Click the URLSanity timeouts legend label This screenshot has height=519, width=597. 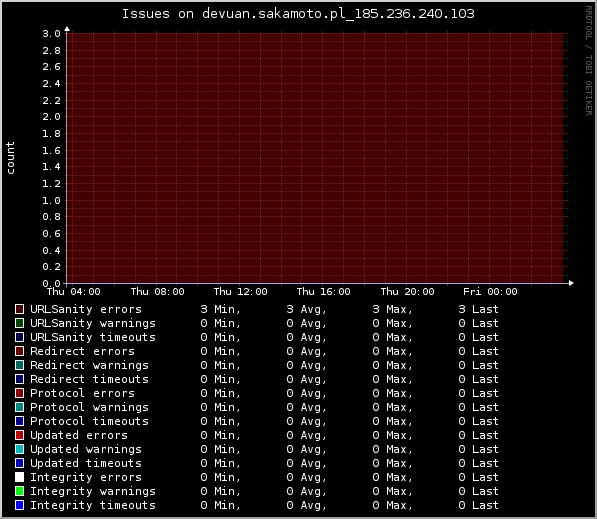[x=93, y=337]
